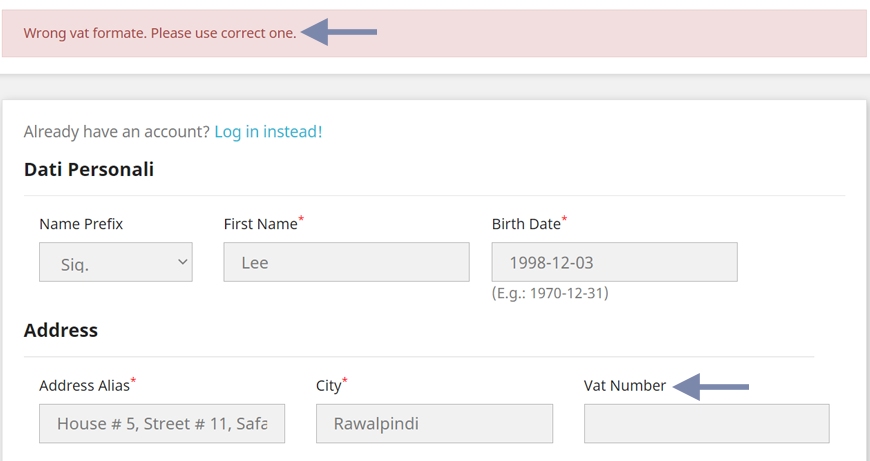Open the Name Prefix dropdown showing Sig.

[x=115, y=262]
